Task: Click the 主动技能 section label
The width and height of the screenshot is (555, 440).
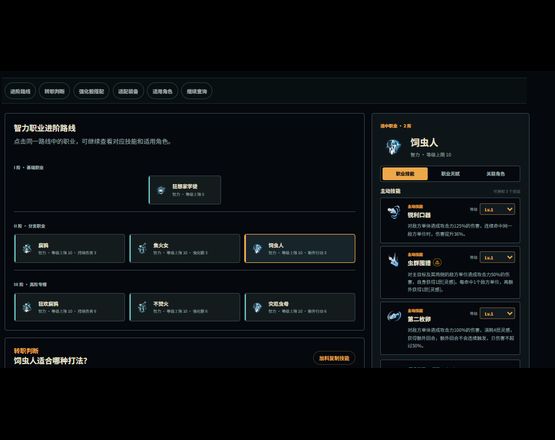Action: (x=390, y=191)
